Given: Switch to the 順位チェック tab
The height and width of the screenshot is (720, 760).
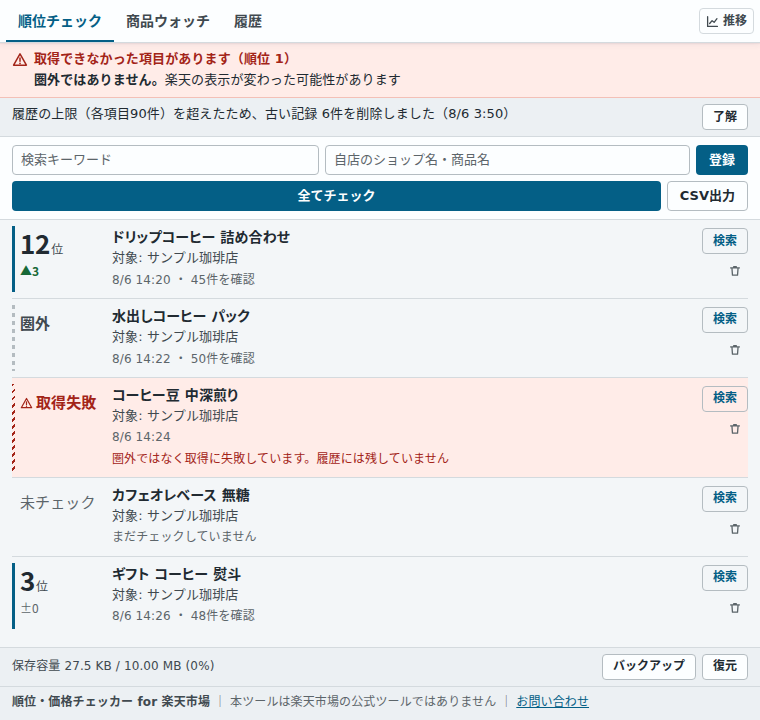Looking at the screenshot, I should pos(60,21).
